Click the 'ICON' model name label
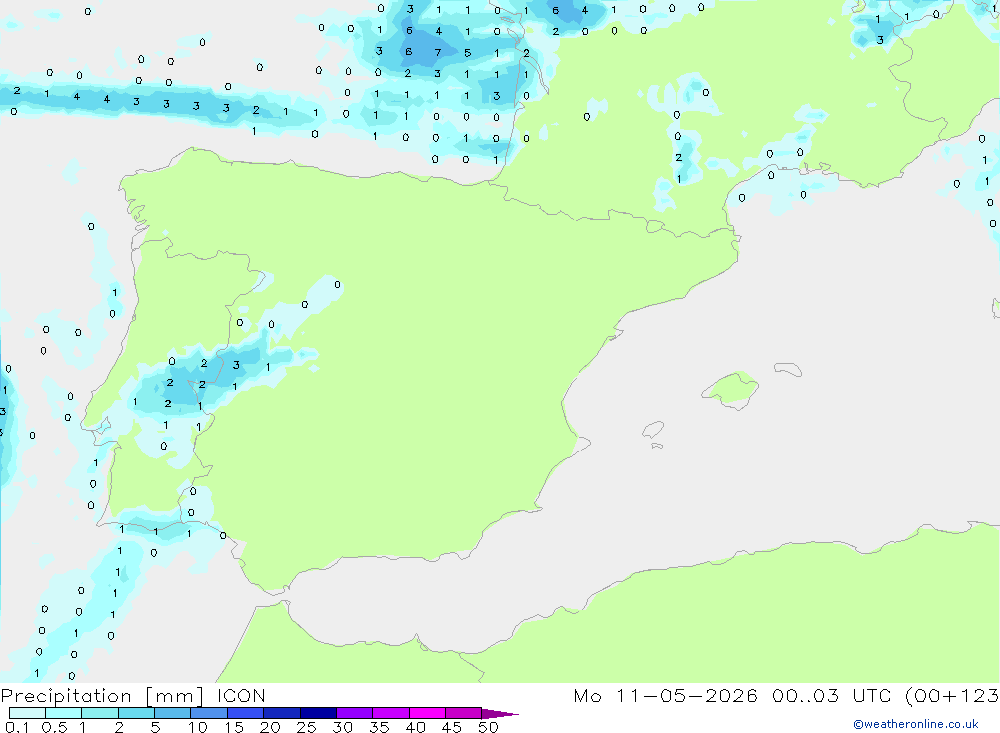Screen dimensions: 1000x733 241,696
